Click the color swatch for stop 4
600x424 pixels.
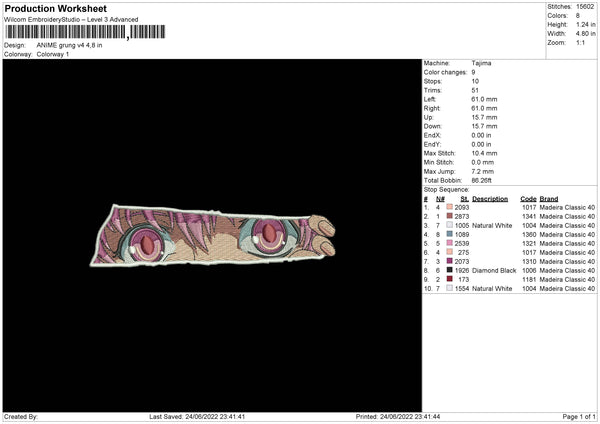tap(450, 234)
